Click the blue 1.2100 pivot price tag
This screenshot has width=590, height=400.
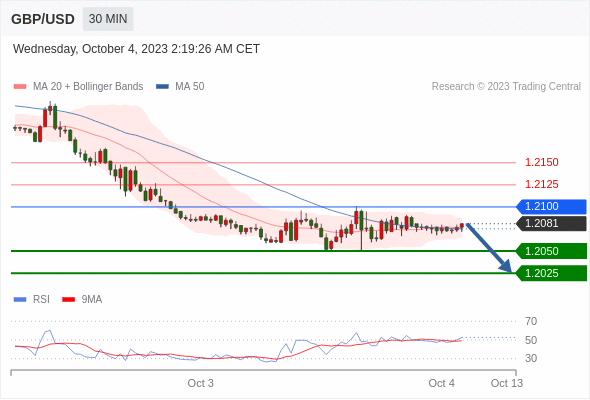point(551,207)
